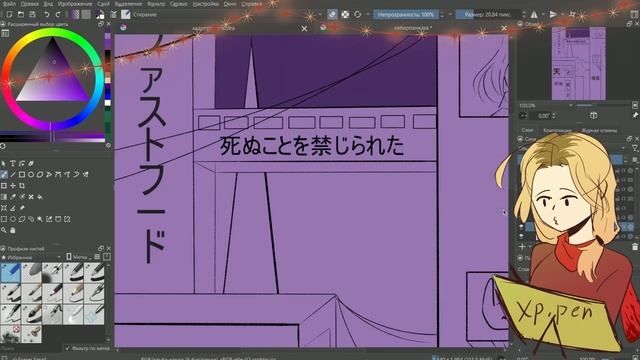
Task: Add a new layer with plus button
Action: pos(522,247)
